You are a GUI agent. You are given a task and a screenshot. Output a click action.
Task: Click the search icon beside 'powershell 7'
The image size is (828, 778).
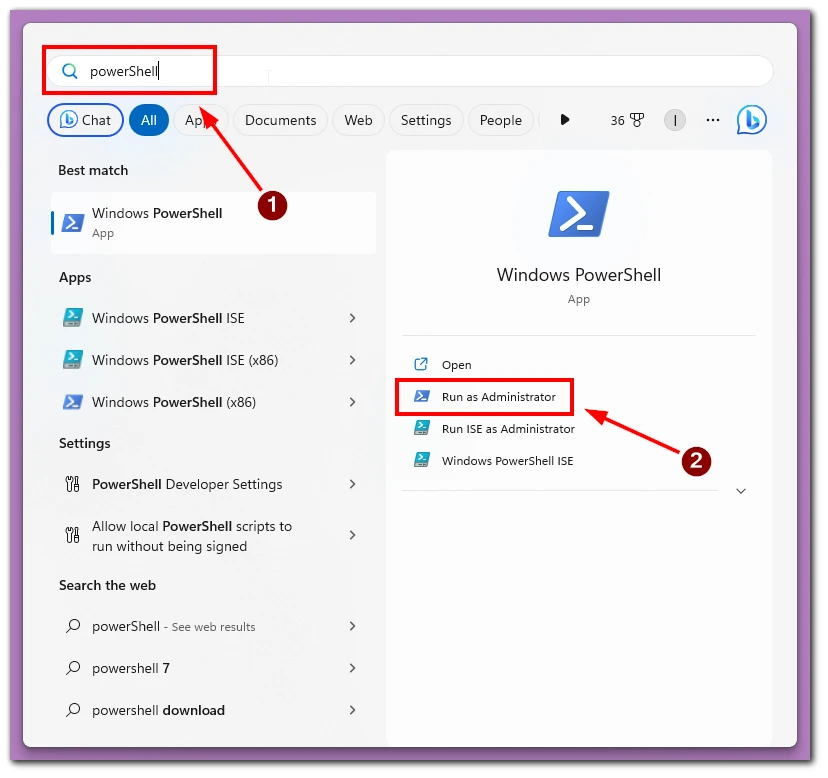(x=73, y=668)
